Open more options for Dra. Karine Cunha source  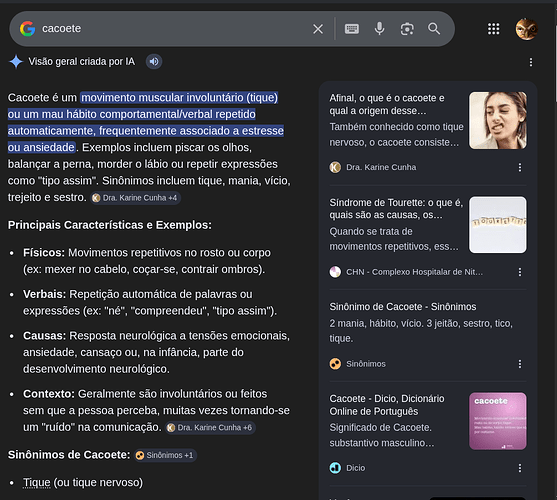click(x=520, y=167)
